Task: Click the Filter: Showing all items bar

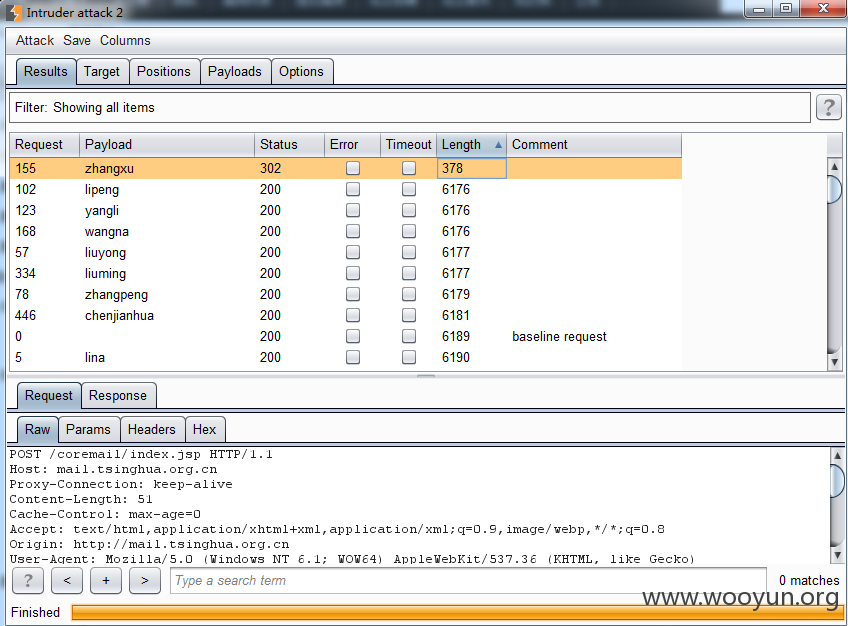Action: click(409, 108)
